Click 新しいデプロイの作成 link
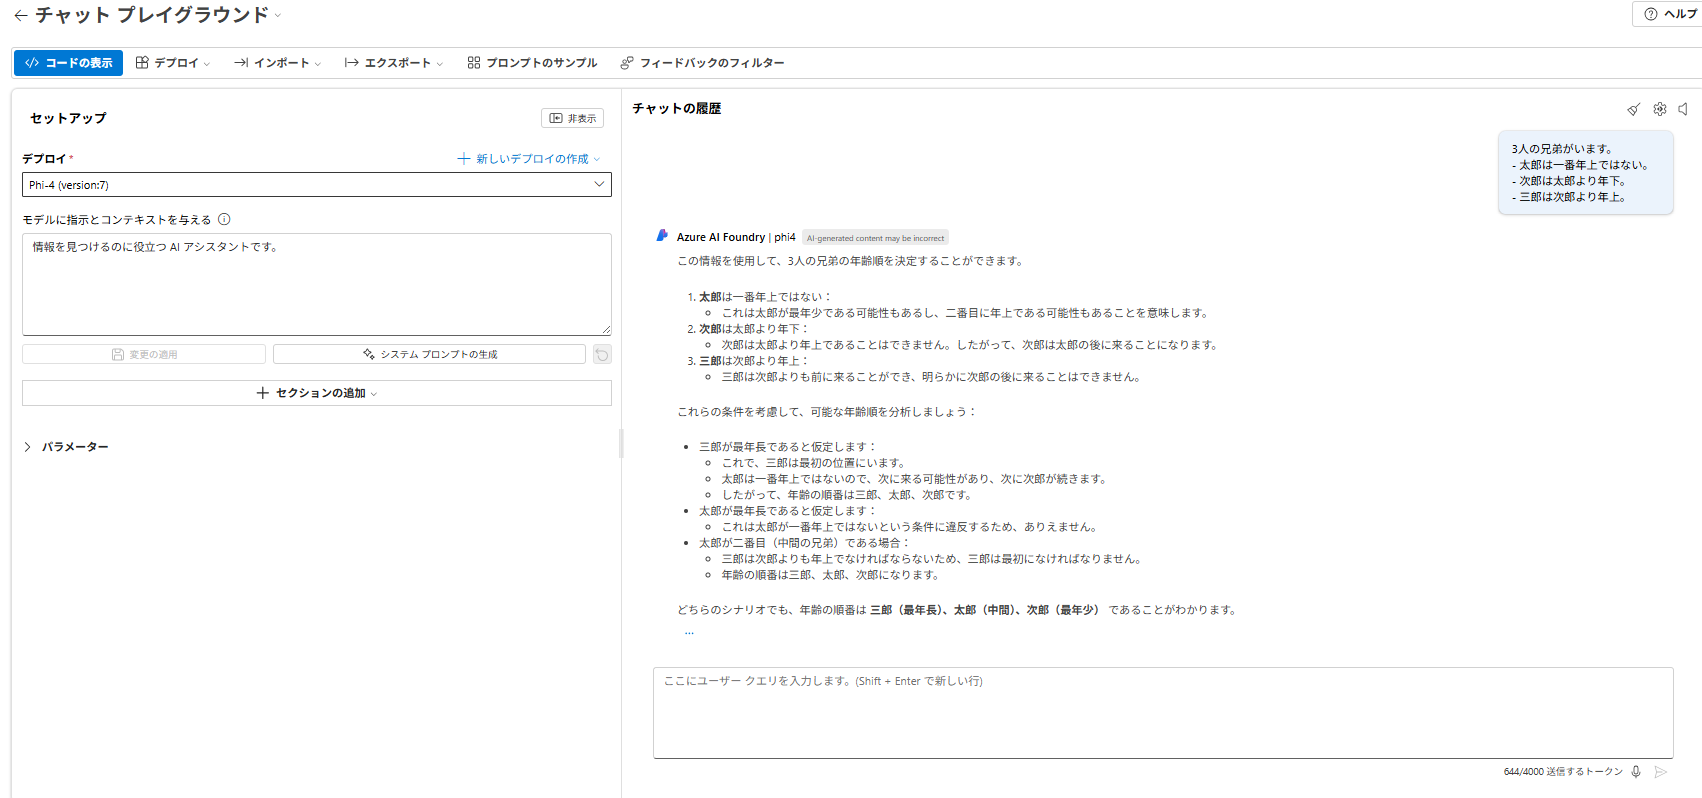Viewport: 1702px width, 798px height. pos(528,159)
